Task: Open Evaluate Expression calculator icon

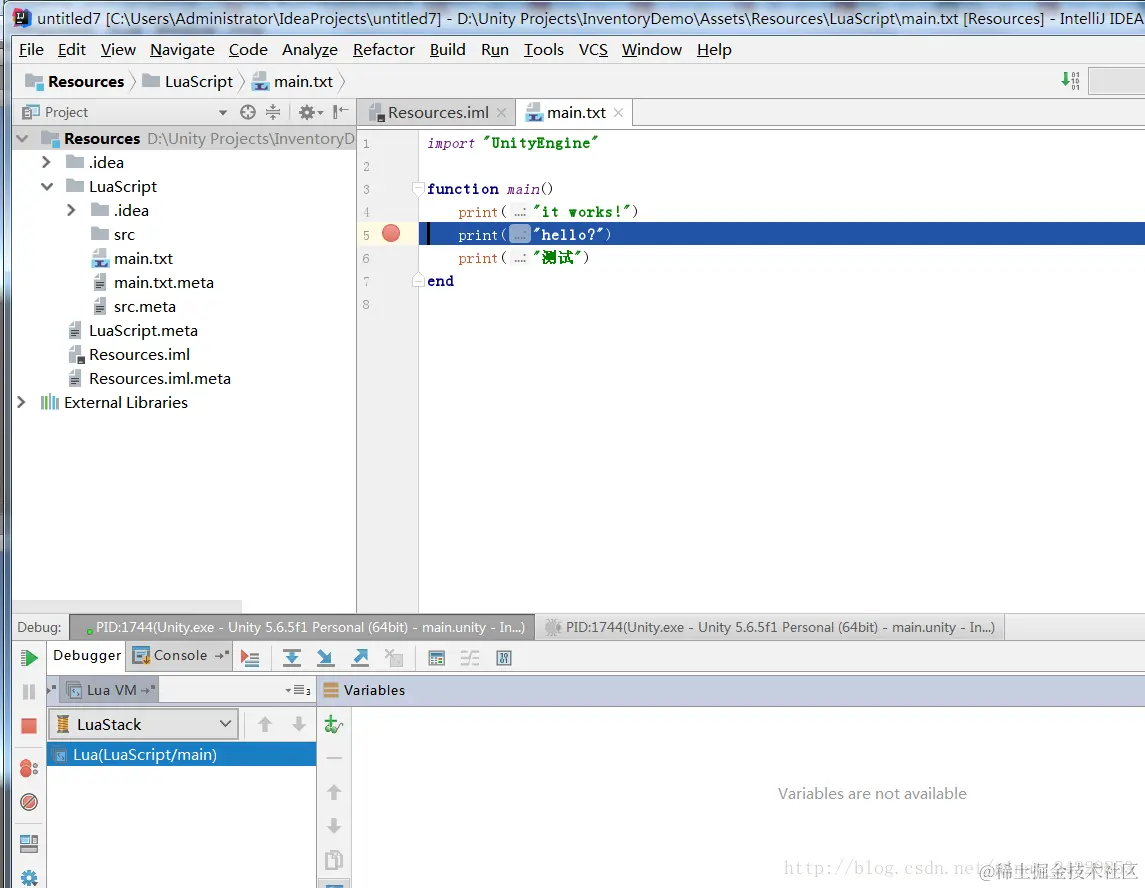Action: point(437,658)
